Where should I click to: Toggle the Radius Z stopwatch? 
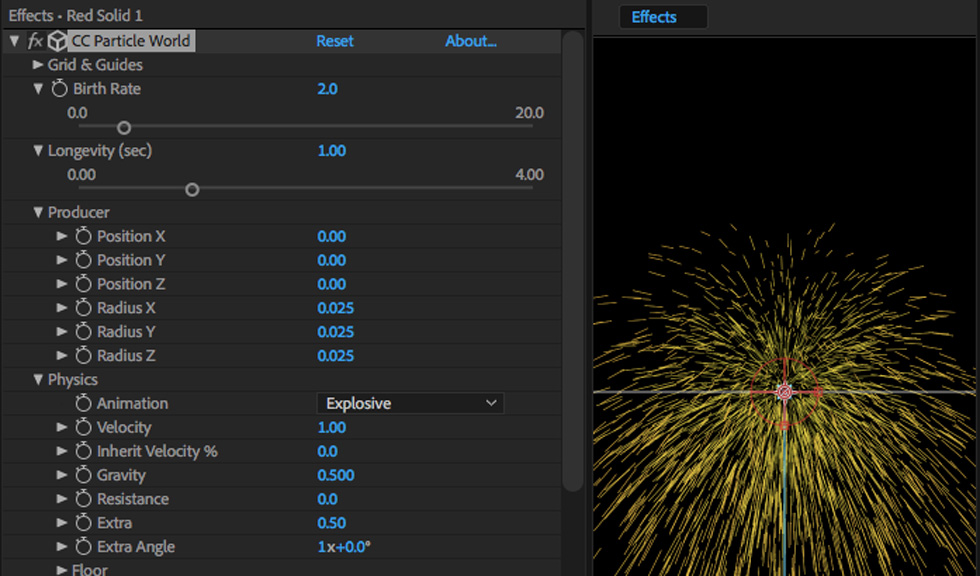[x=83, y=355]
